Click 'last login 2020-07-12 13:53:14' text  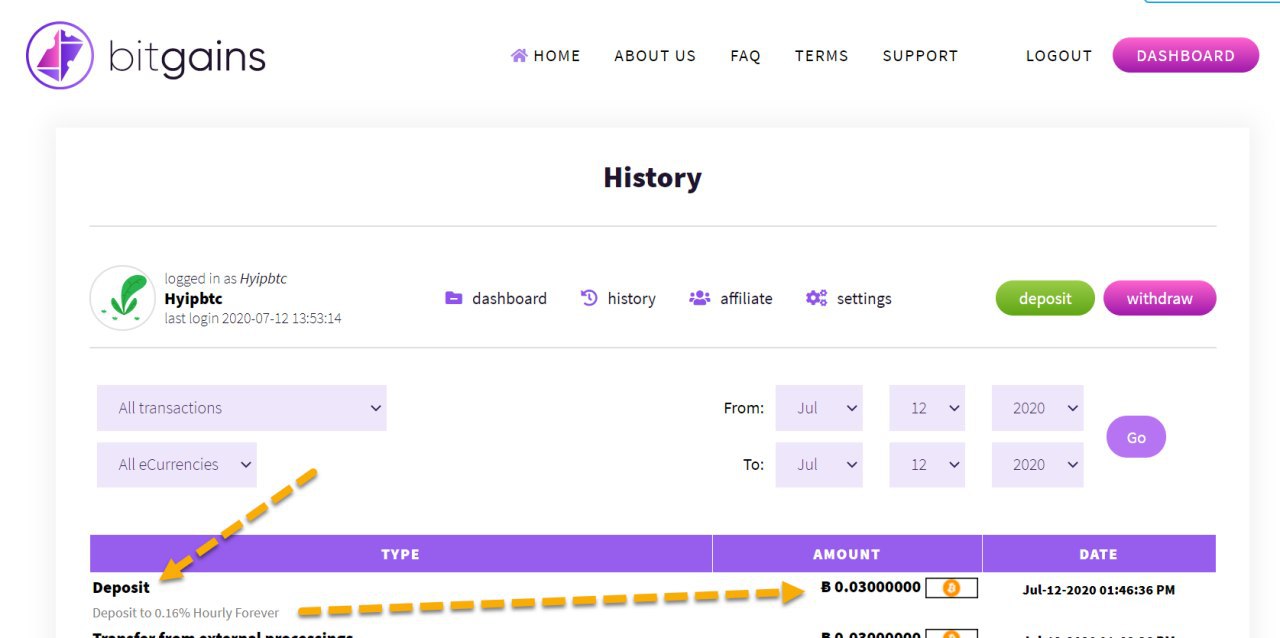click(x=253, y=318)
